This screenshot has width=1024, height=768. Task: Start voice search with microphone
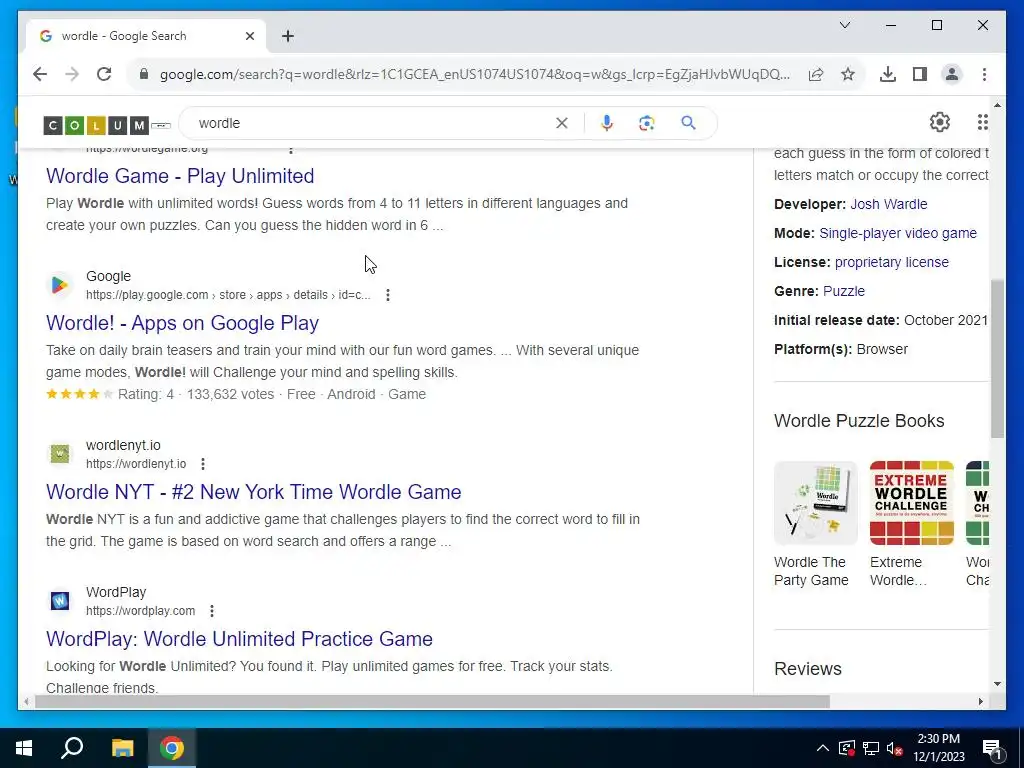tap(607, 123)
